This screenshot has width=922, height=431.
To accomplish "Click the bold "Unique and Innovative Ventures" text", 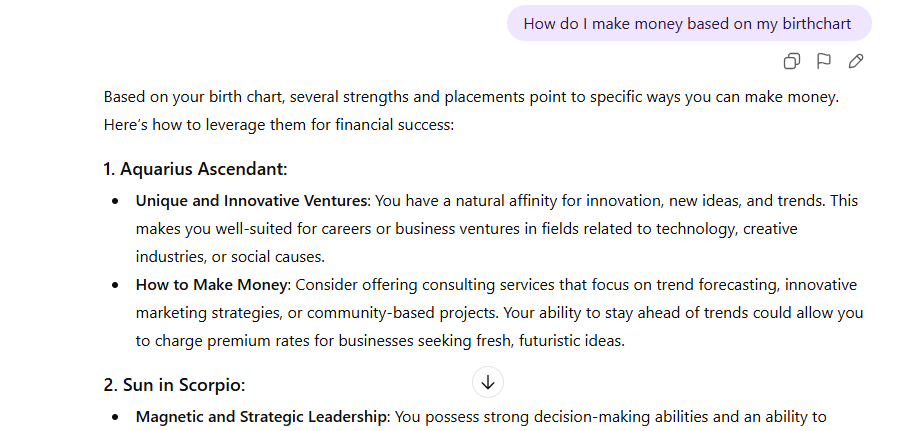I will 252,201.
